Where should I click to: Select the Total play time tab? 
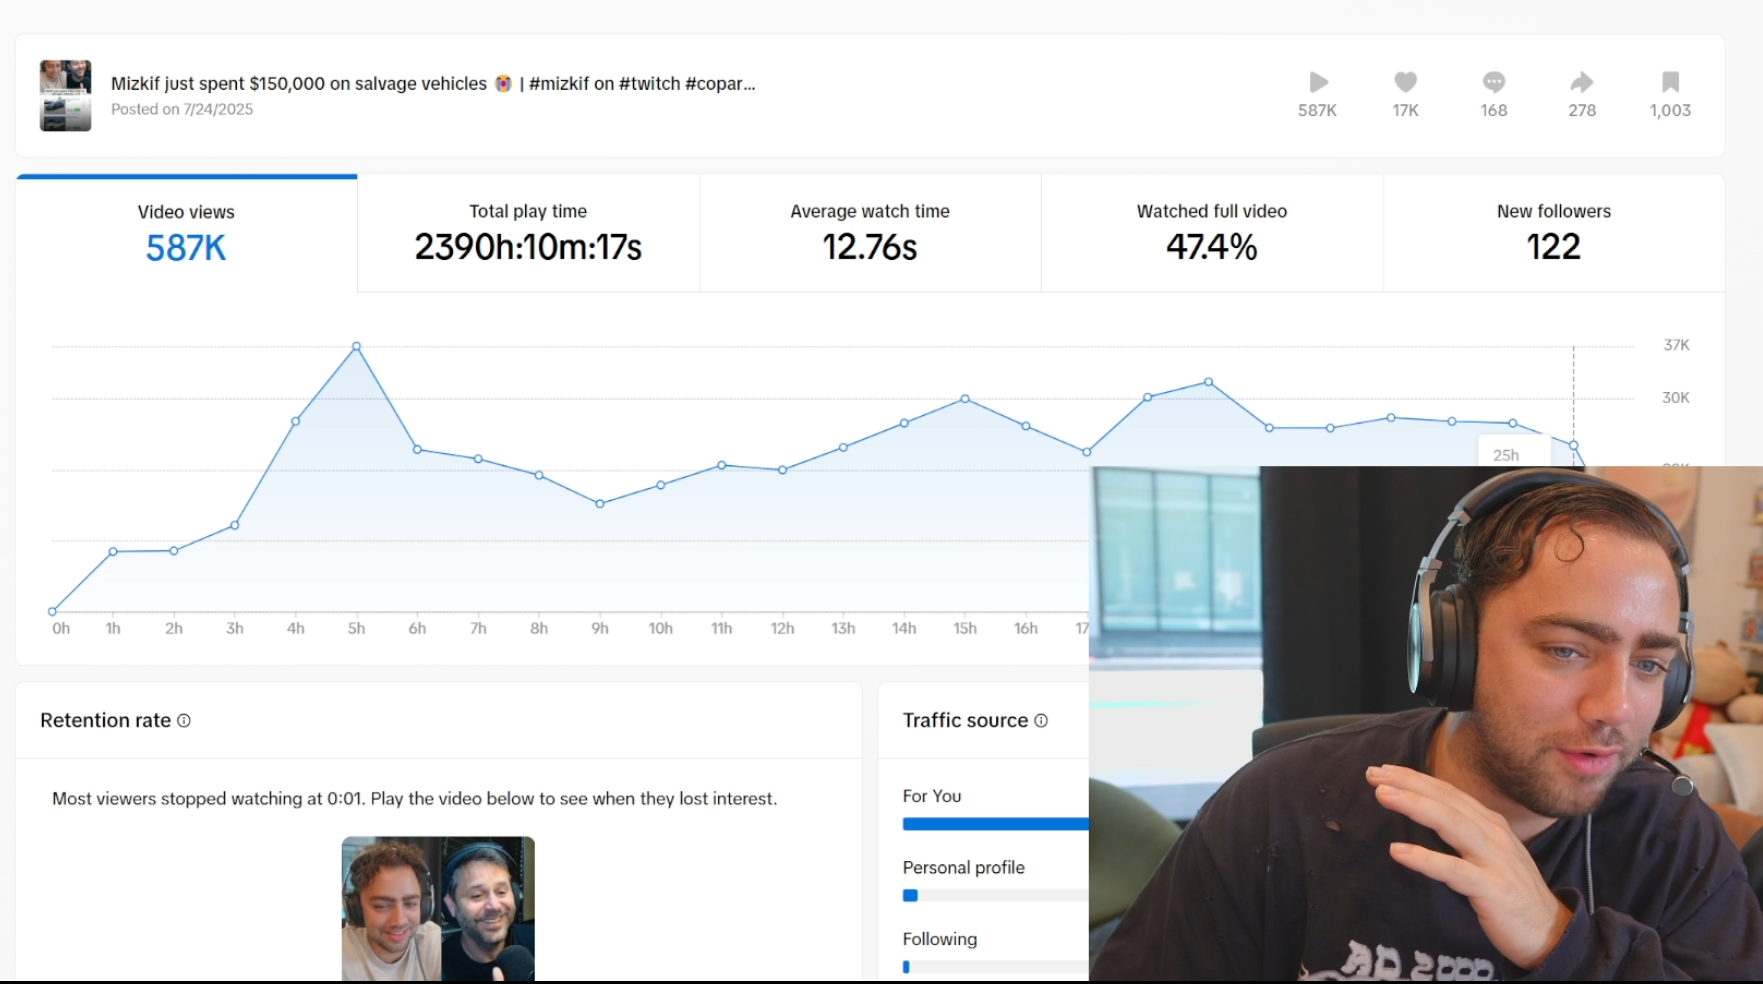tap(528, 234)
